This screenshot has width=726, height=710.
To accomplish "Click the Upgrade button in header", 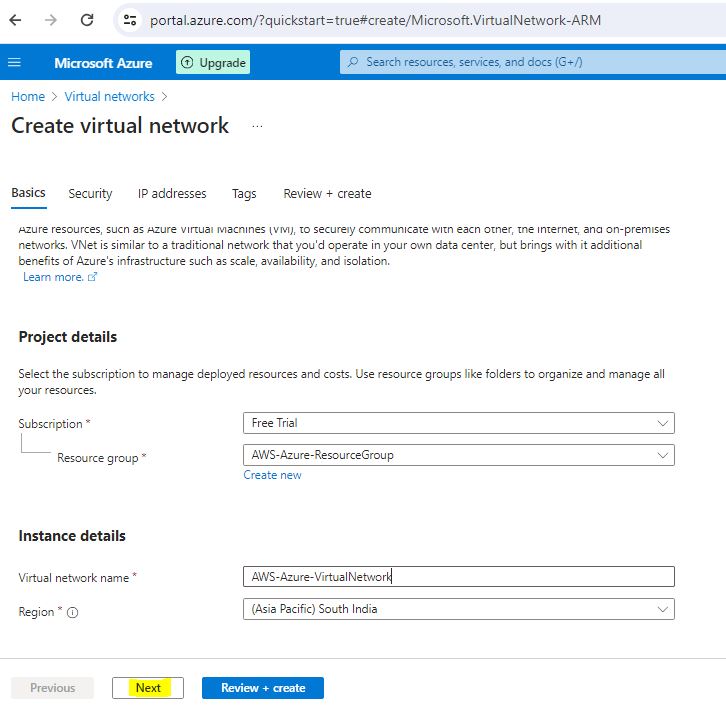I will pos(213,63).
